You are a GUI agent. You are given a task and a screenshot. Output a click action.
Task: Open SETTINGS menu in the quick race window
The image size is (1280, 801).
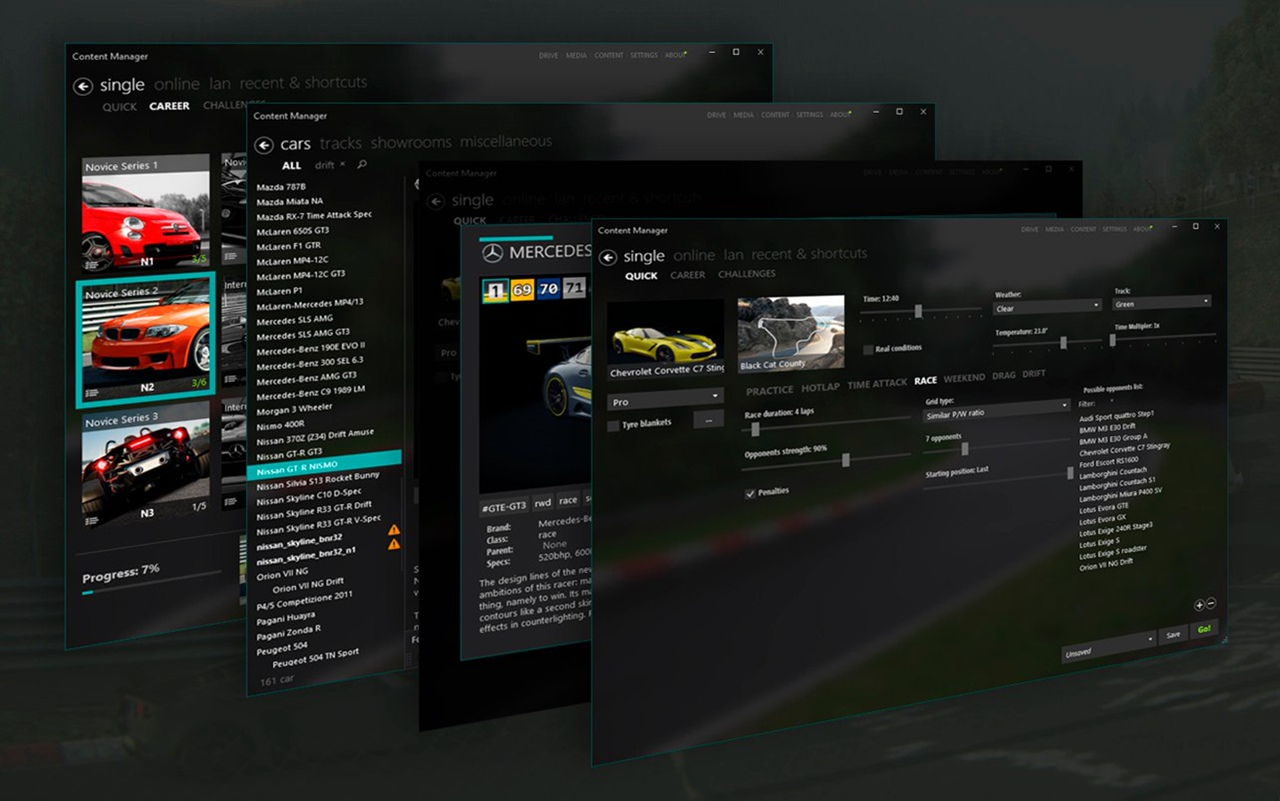[1114, 230]
